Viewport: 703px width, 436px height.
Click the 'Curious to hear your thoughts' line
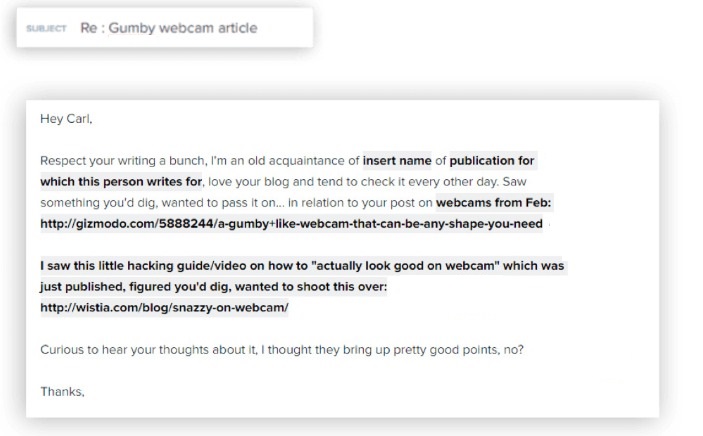point(282,349)
